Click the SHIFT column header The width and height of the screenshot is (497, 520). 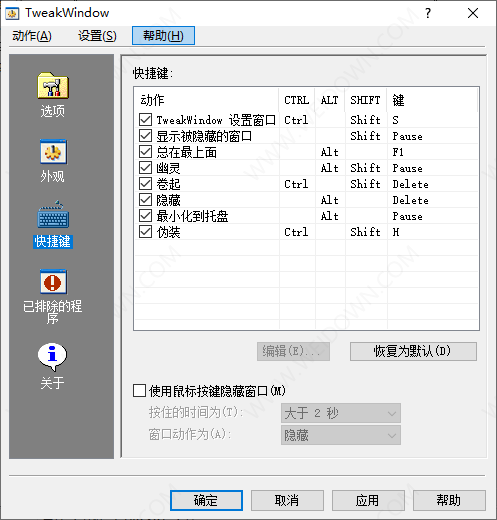coord(366,100)
